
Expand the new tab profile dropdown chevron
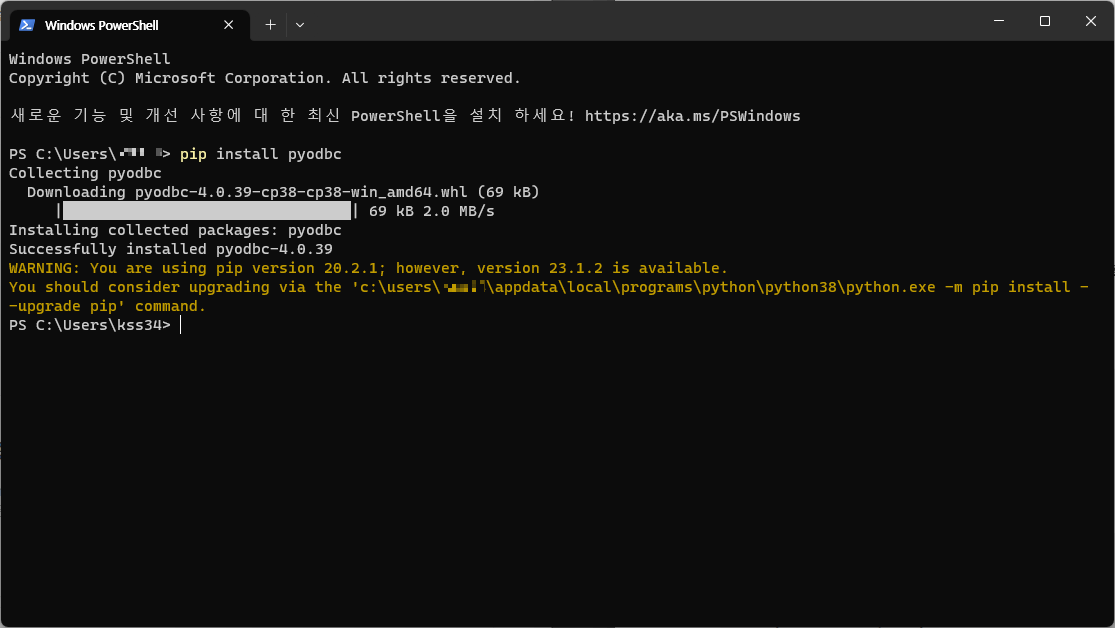point(300,25)
